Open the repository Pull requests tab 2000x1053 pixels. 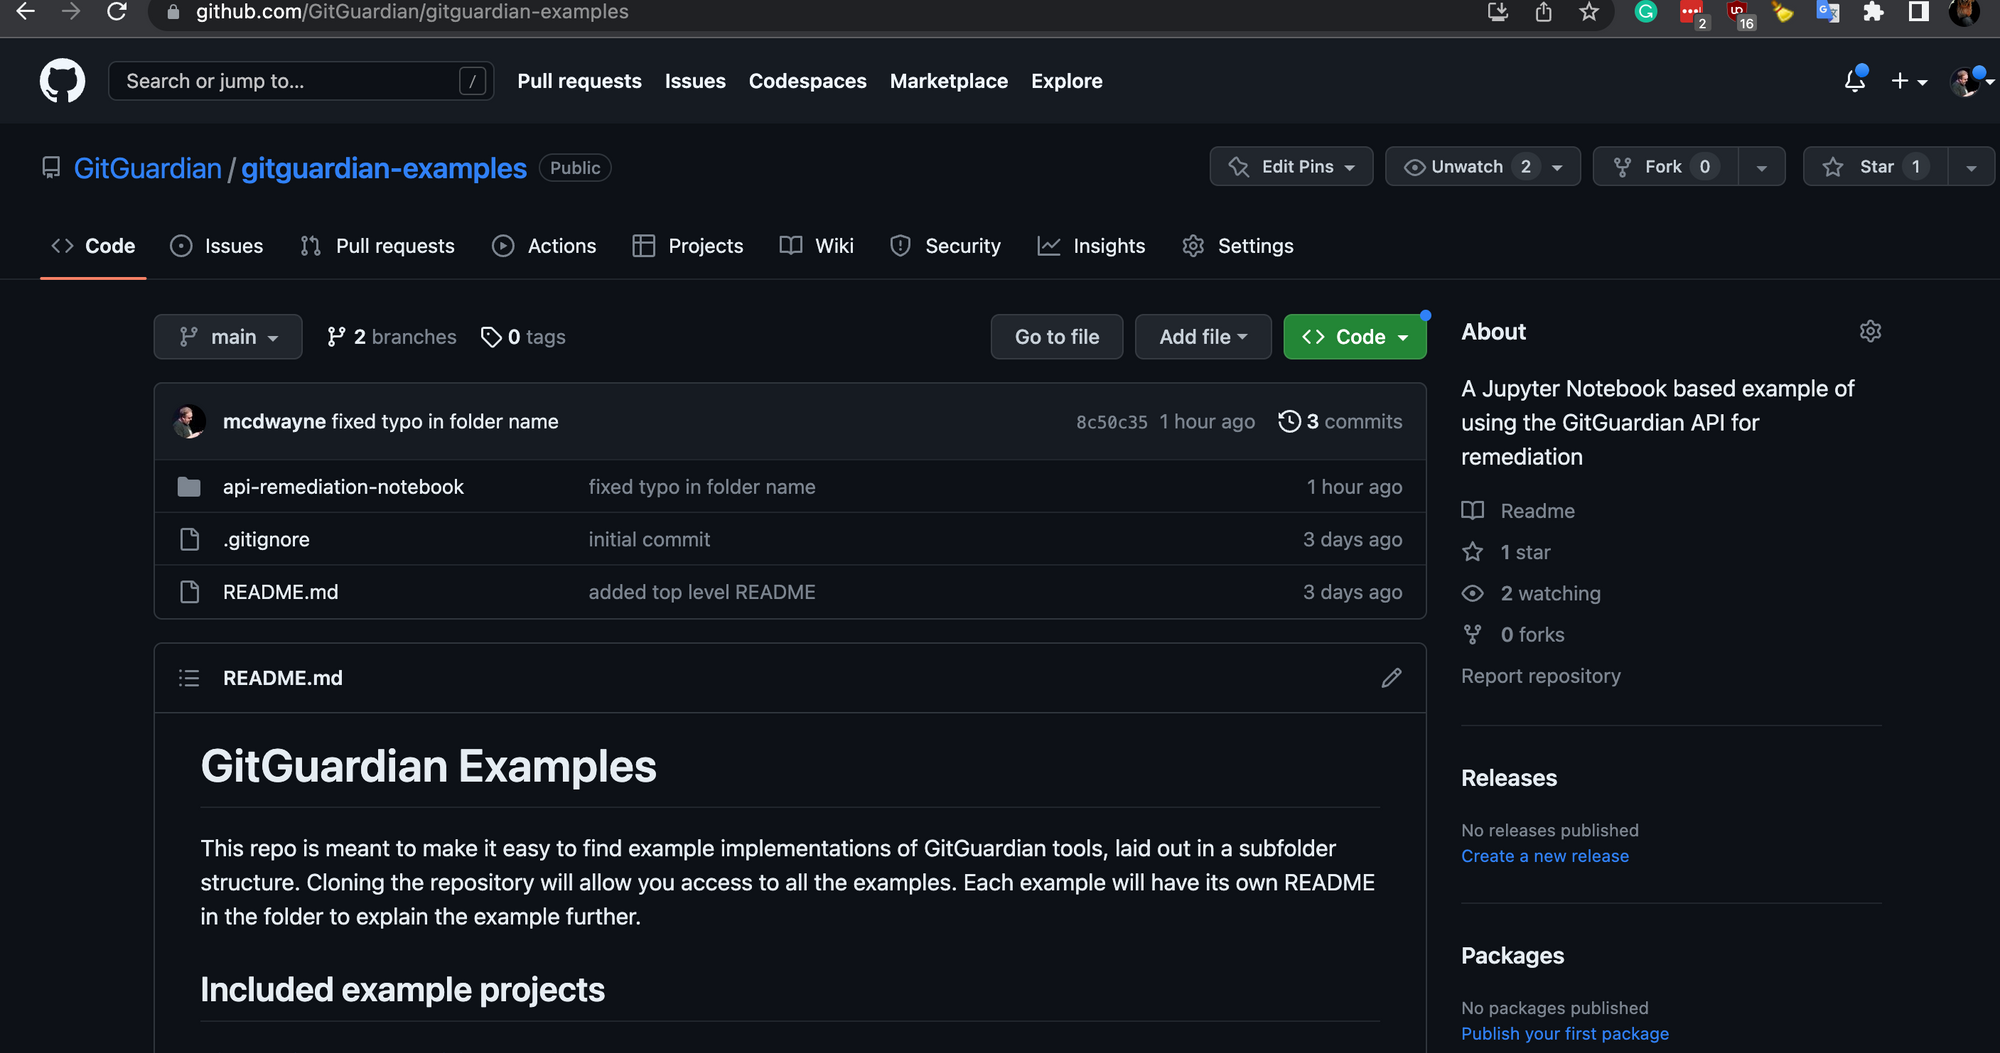pos(378,246)
